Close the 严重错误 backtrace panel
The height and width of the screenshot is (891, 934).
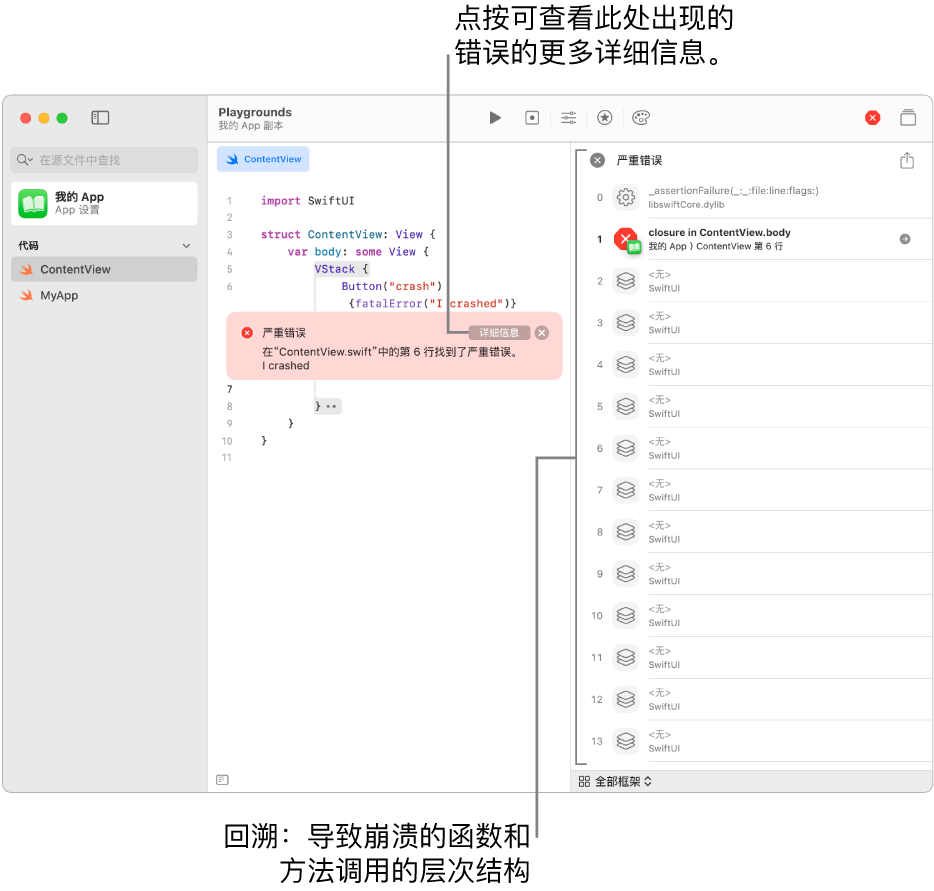pyautogui.click(x=597, y=160)
